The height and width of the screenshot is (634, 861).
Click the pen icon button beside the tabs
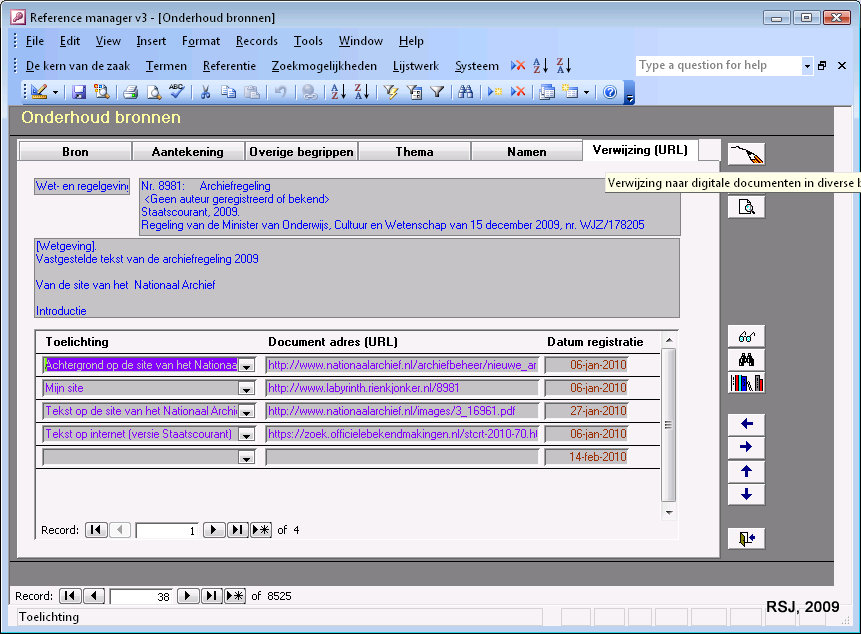(746, 155)
